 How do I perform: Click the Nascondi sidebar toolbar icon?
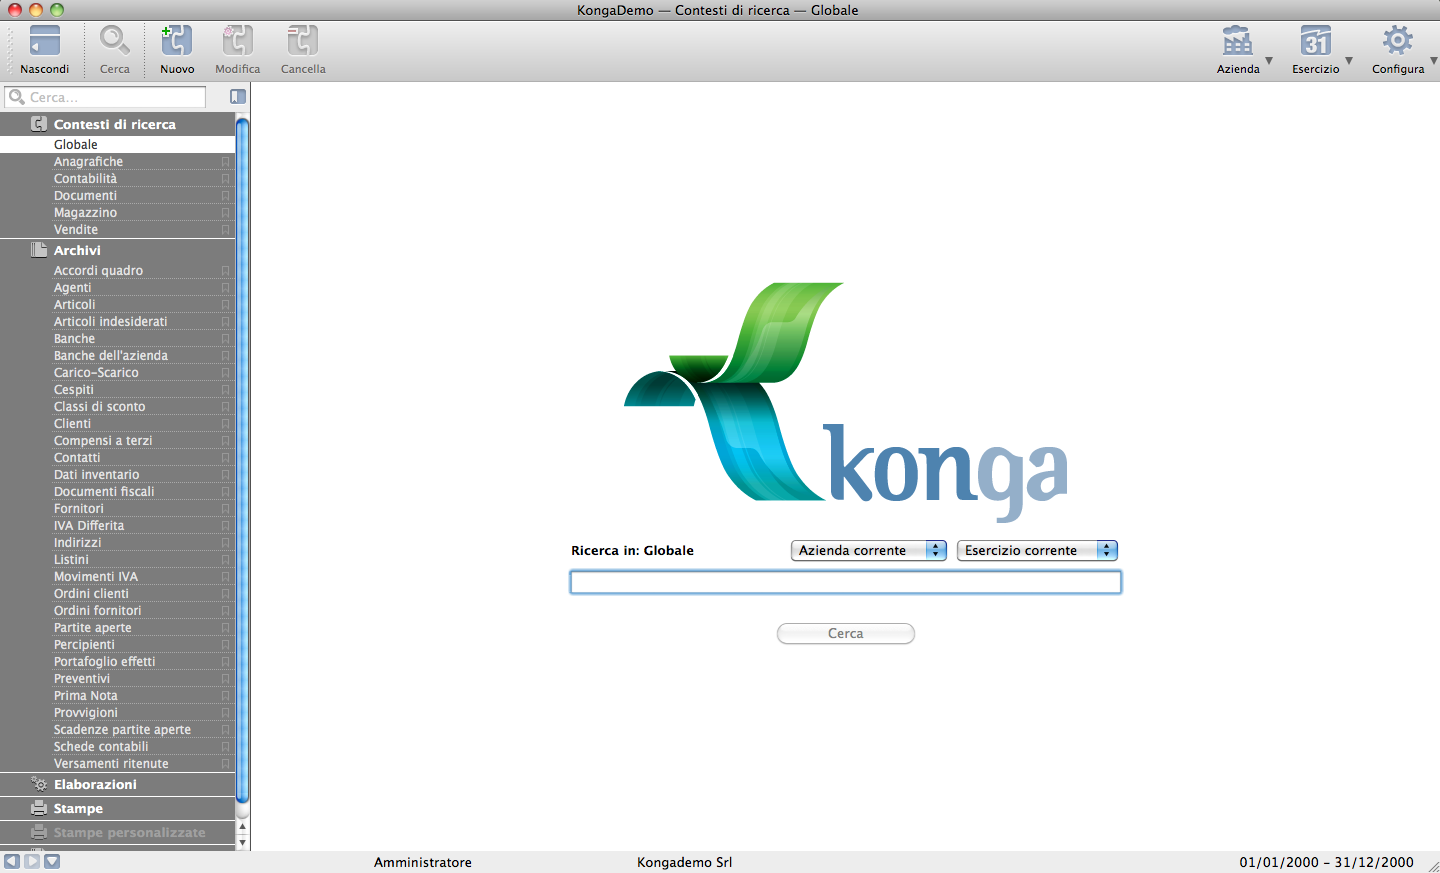coord(45,42)
